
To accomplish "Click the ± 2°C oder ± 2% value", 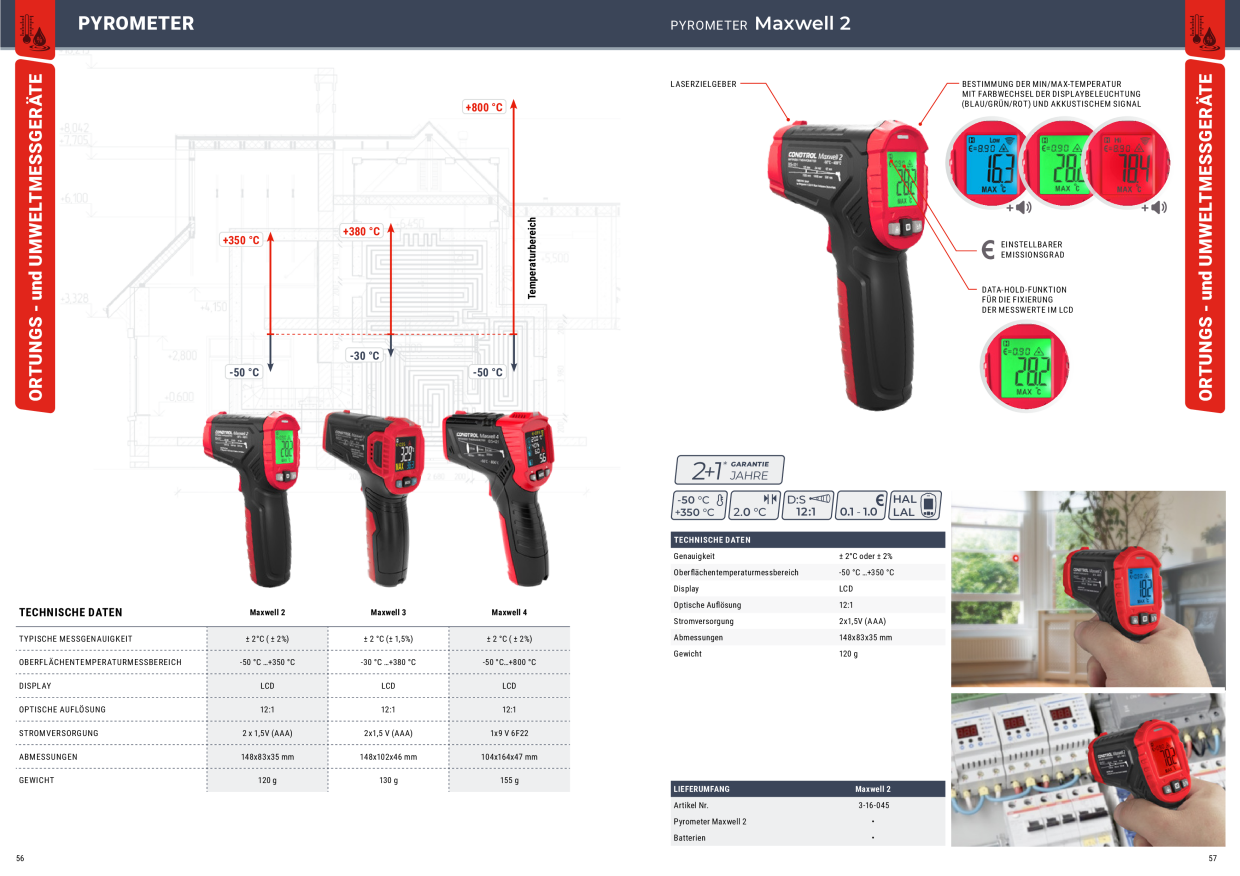I will [866, 556].
